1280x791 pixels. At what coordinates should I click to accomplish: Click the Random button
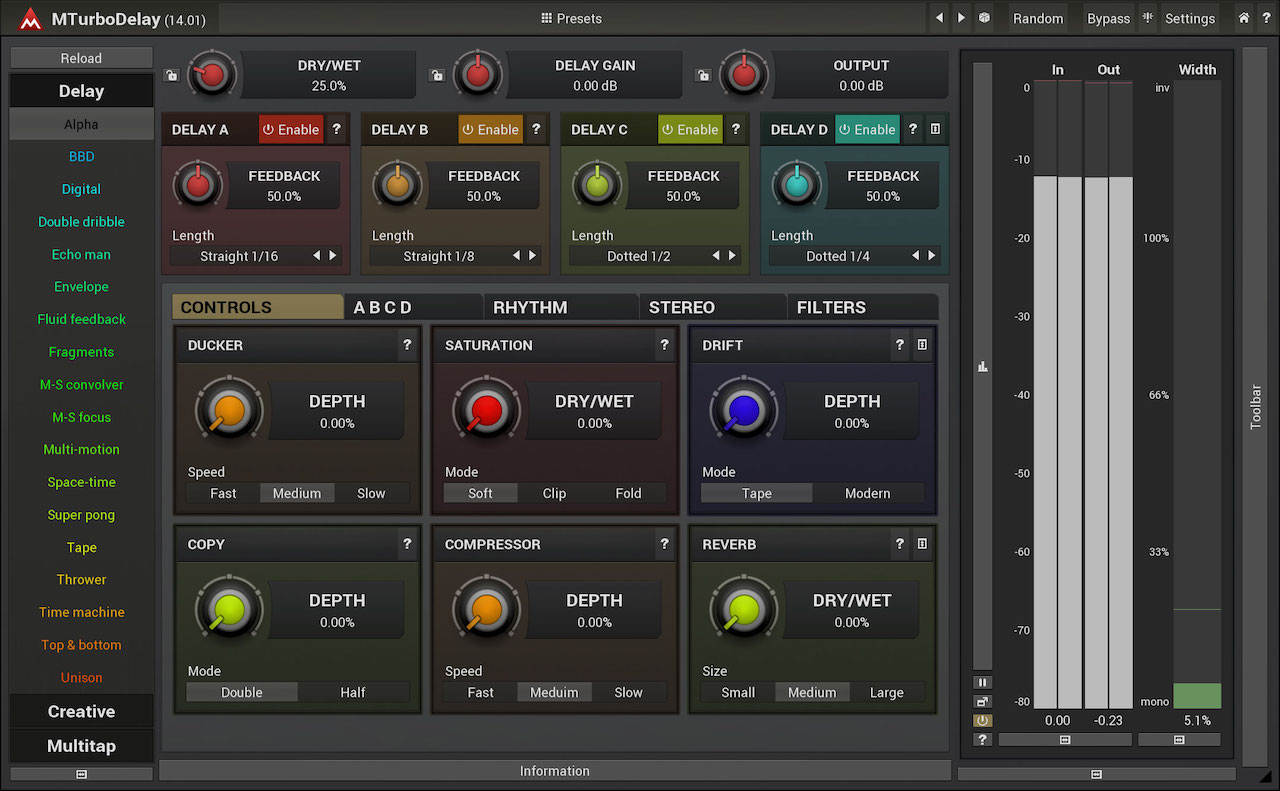pyautogui.click(x=1037, y=18)
